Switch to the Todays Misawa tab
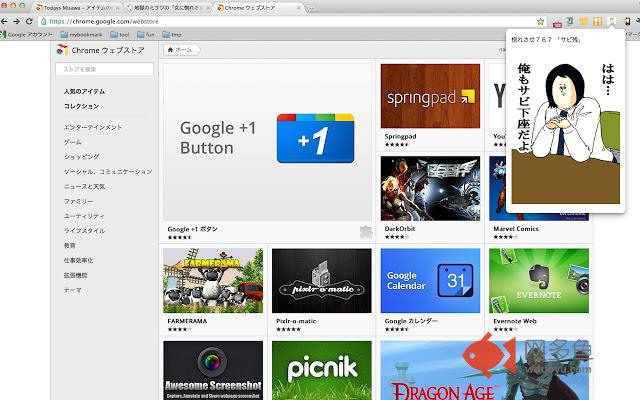Viewport: 640px width, 400px height. 78,8
